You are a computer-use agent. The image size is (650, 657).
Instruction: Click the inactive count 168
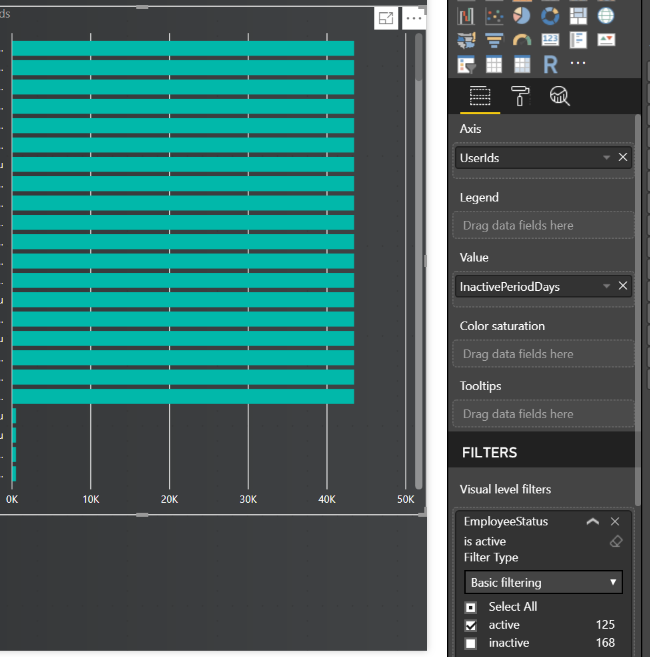605,643
